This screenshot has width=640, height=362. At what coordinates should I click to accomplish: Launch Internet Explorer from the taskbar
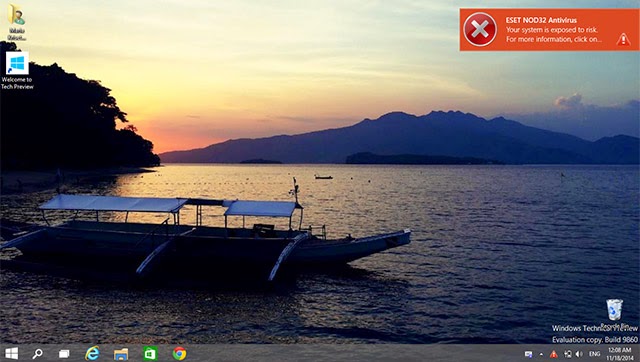(92, 353)
